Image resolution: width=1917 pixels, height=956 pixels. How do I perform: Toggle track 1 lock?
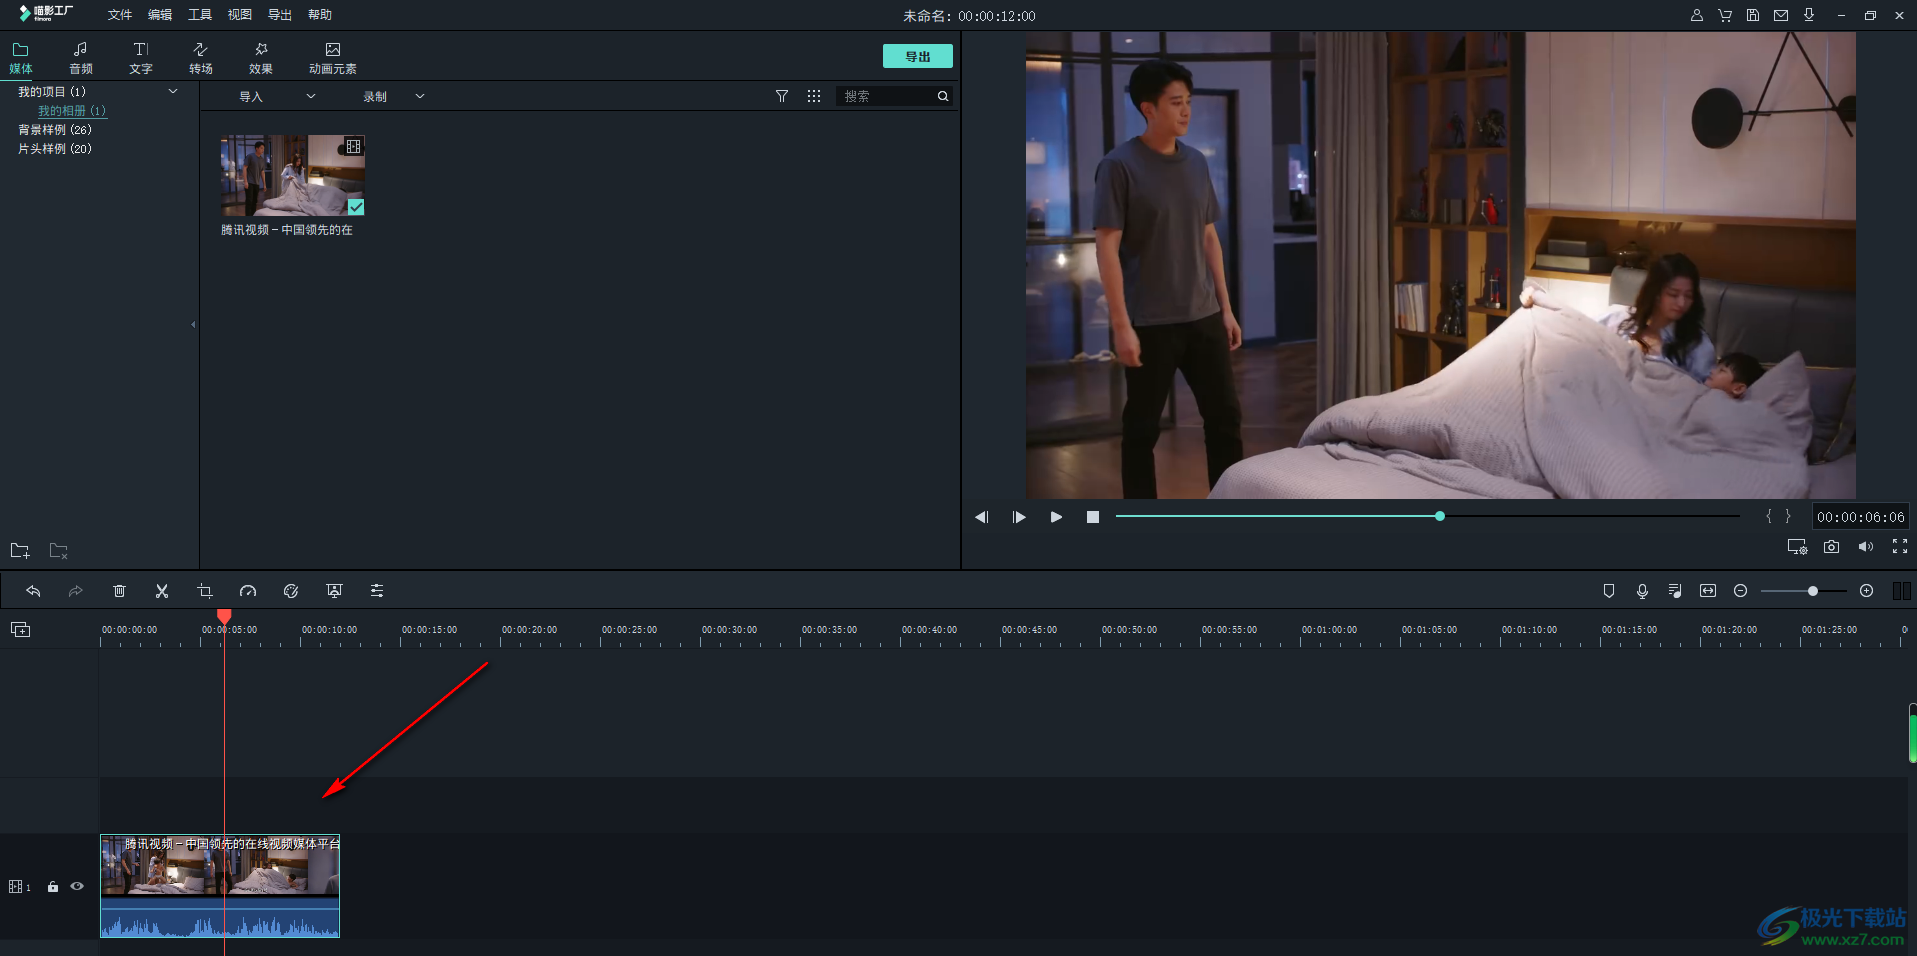coord(53,887)
